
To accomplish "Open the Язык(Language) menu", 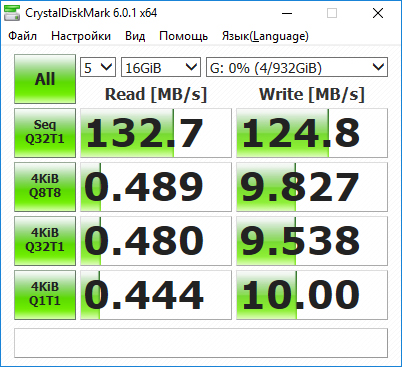I will click(265, 36).
